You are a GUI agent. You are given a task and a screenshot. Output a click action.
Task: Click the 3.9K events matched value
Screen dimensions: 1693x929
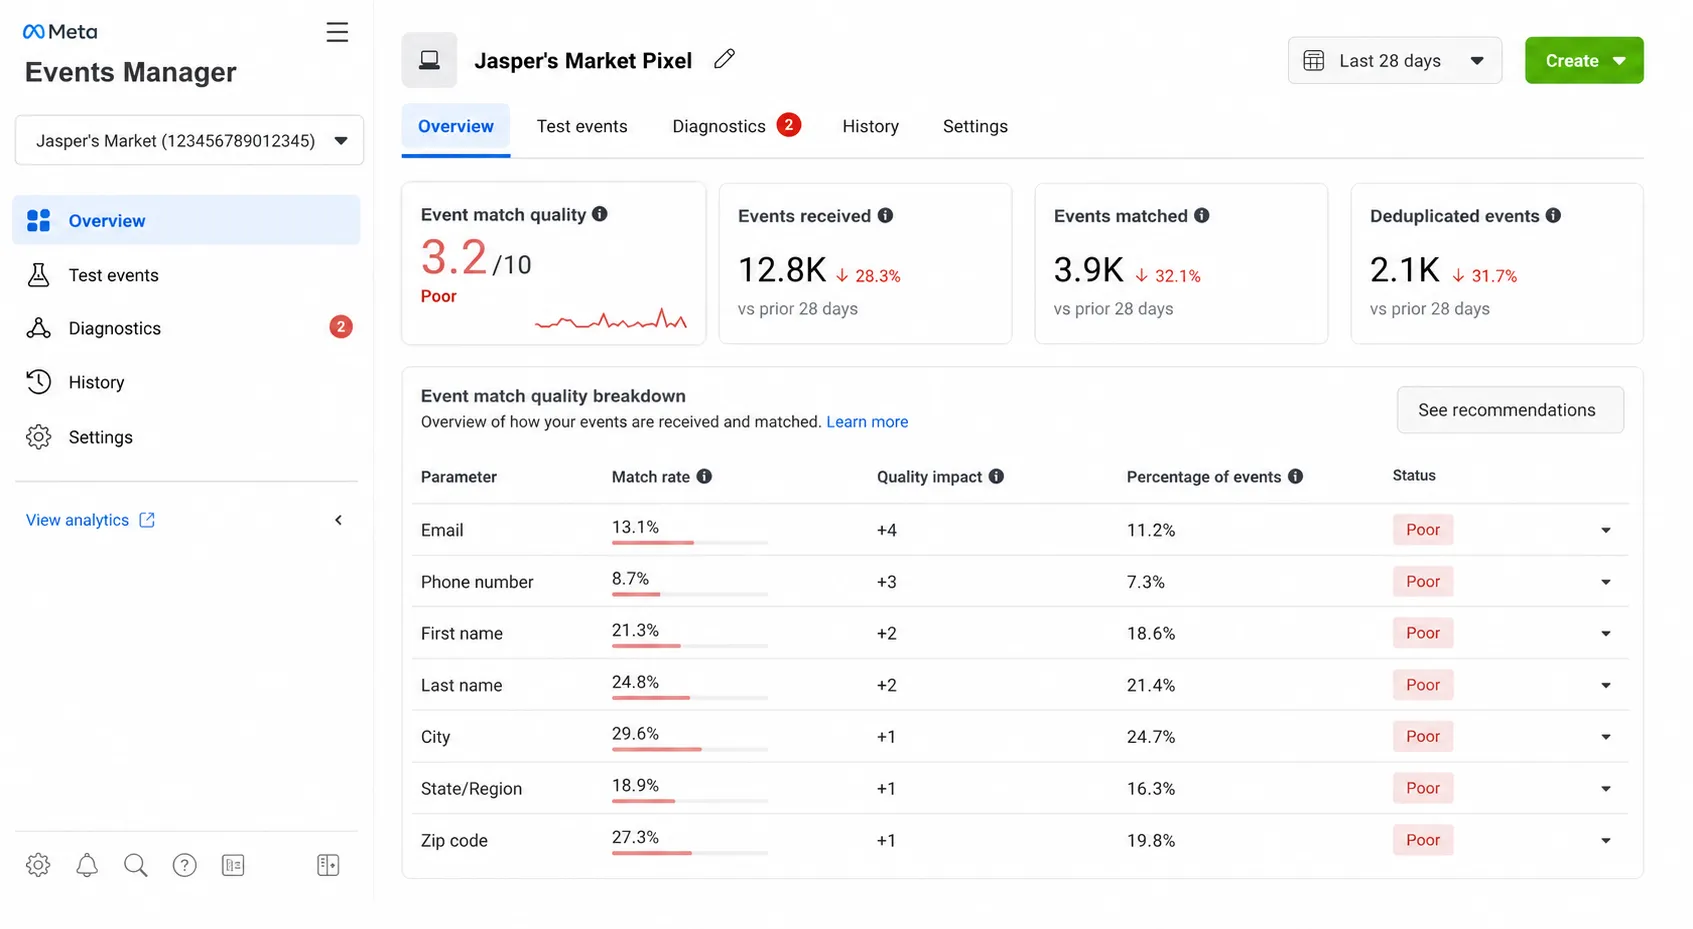pyautogui.click(x=1089, y=270)
